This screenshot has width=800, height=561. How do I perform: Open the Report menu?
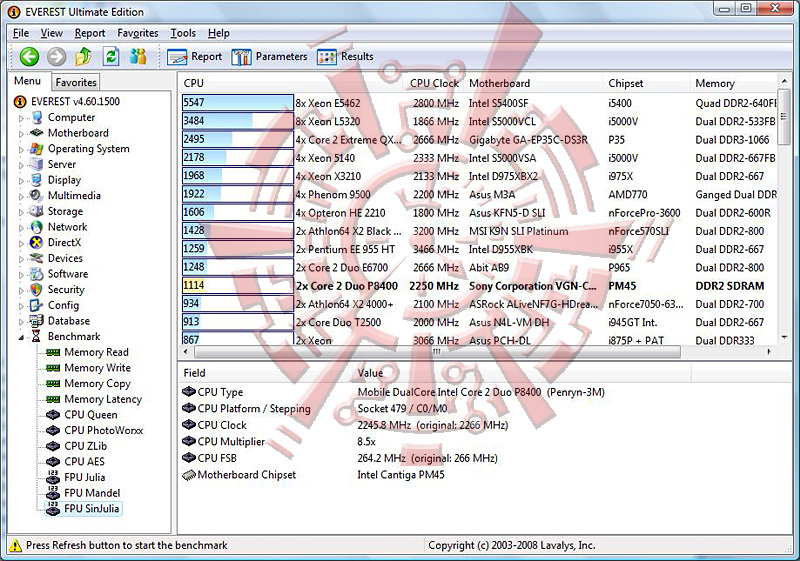[x=90, y=33]
